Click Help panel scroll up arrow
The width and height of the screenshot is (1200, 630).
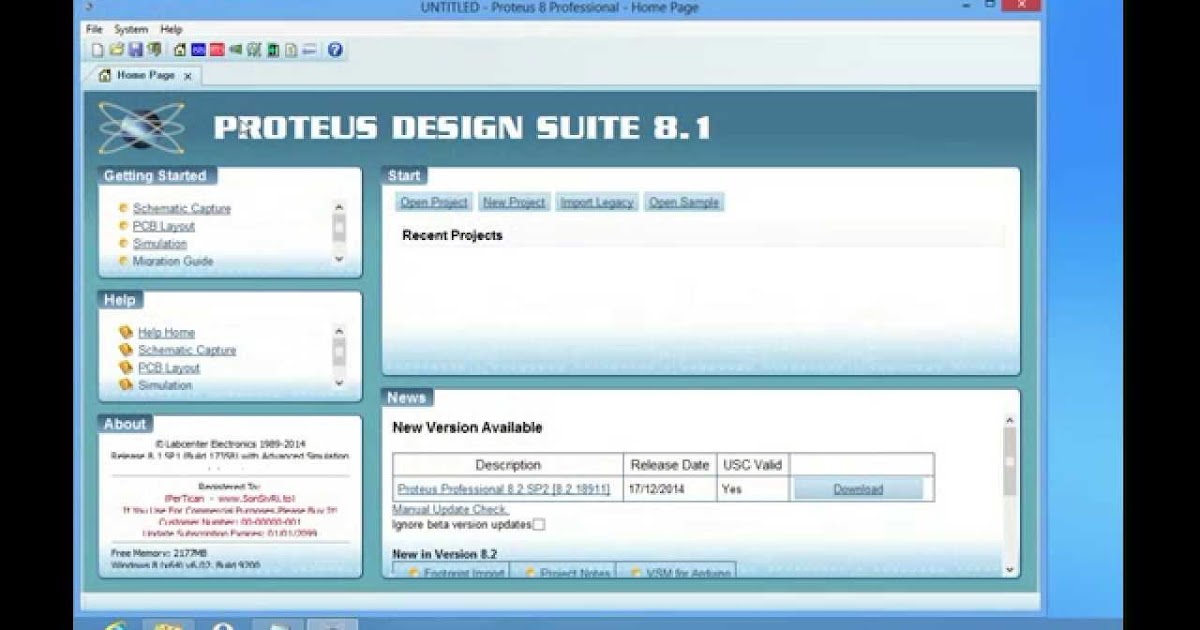pyautogui.click(x=339, y=331)
